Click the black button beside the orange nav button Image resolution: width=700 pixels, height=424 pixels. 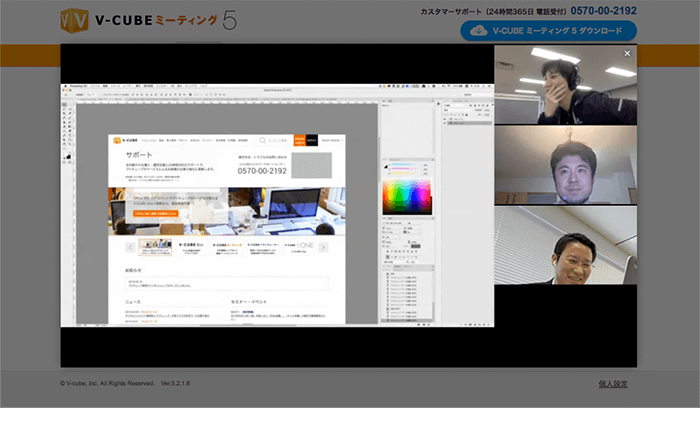(x=312, y=140)
